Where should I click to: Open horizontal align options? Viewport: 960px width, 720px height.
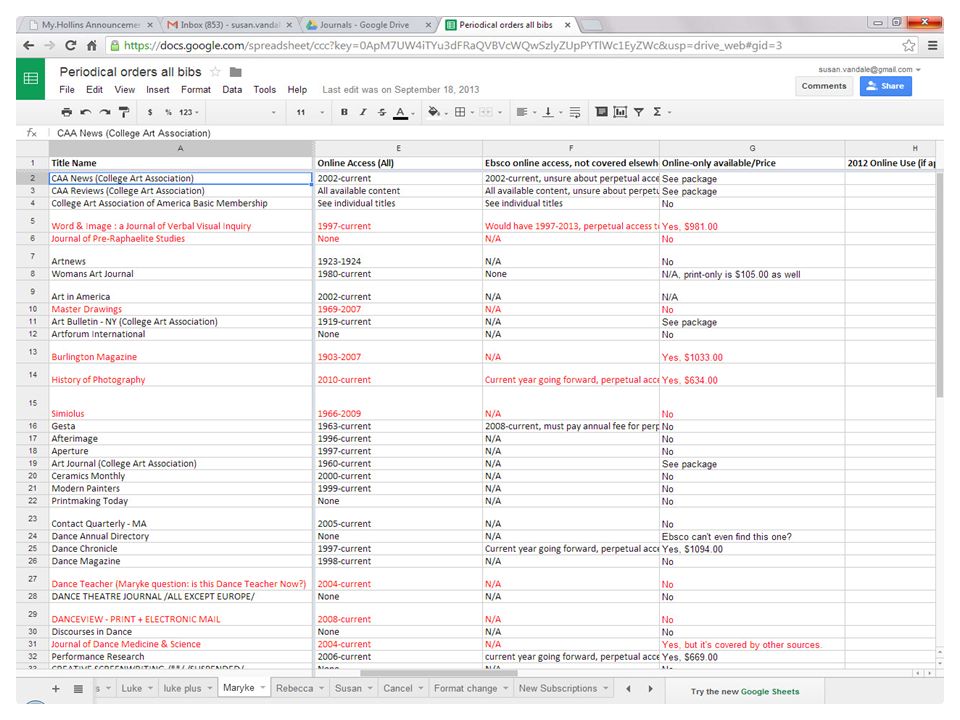coord(526,112)
